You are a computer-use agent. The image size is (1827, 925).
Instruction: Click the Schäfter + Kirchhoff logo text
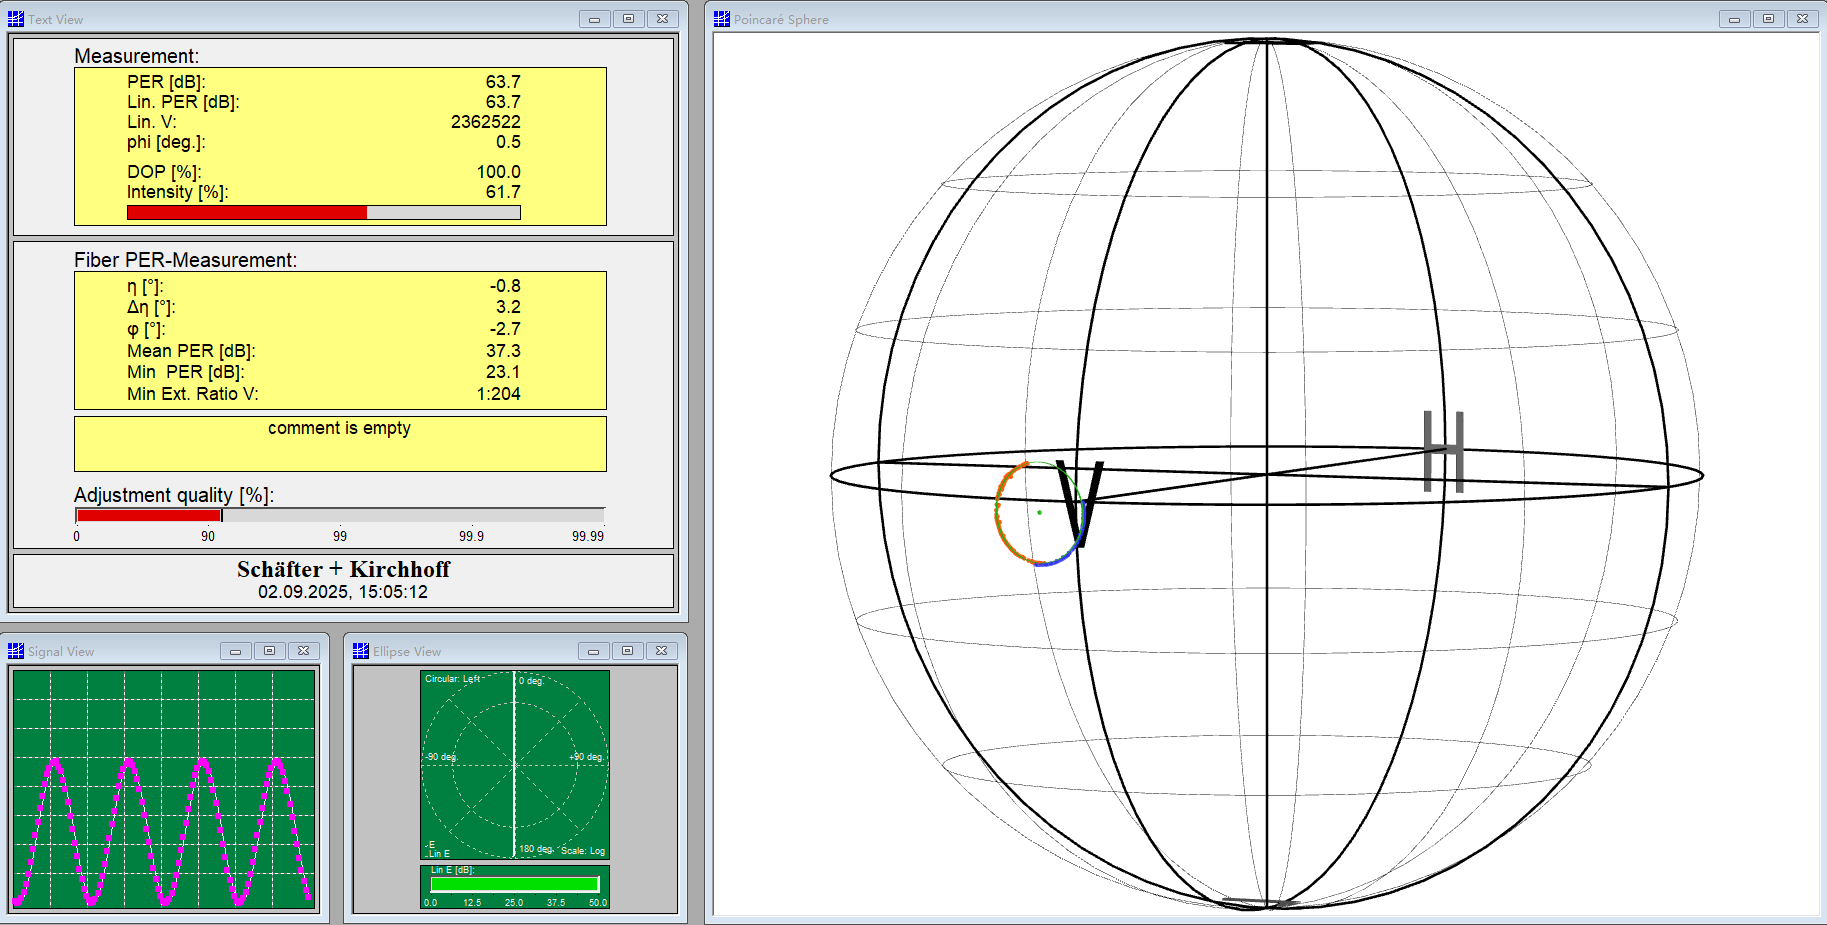343,569
